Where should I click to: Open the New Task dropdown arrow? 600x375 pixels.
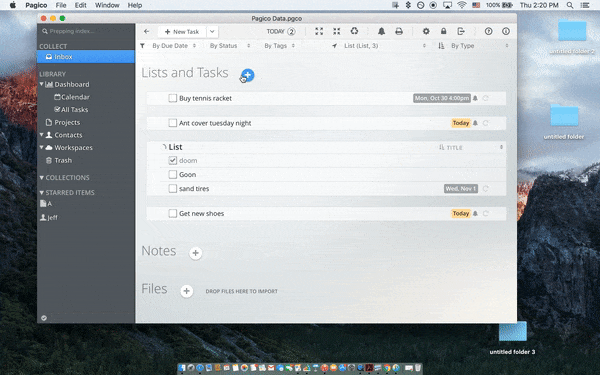point(212,32)
